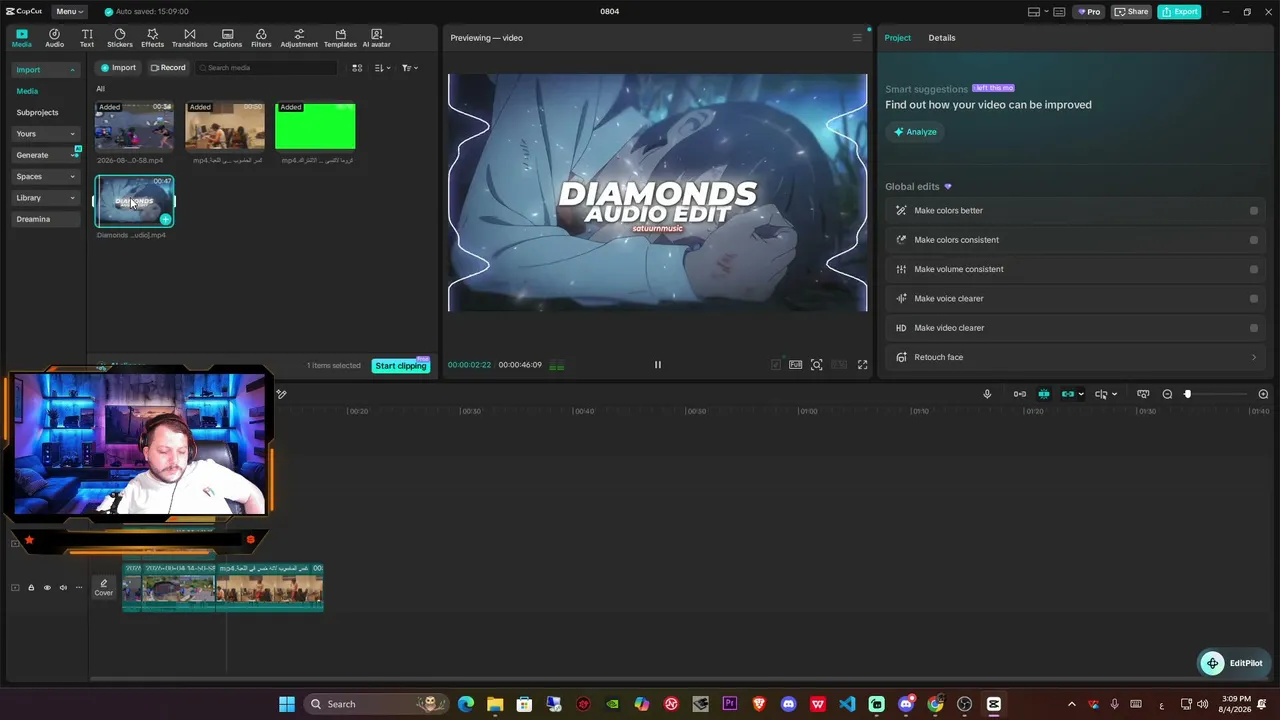Open the Adjustment tab
1280x720 pixels.
(x=299, y=38)
